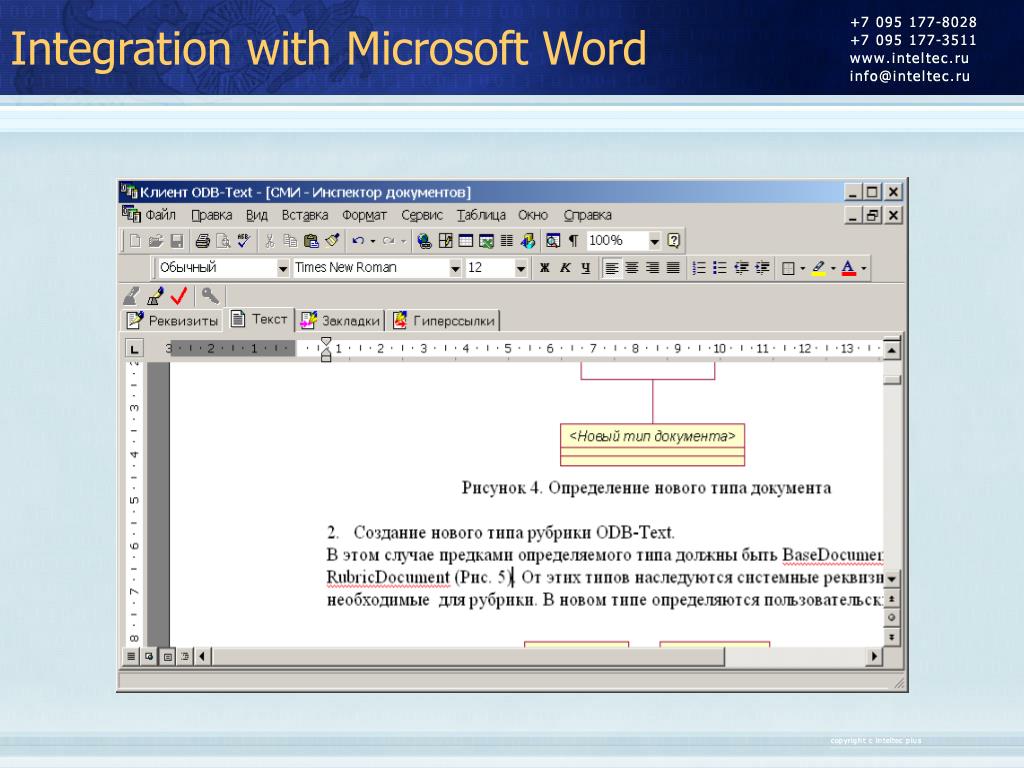Click the wrench settings icon

pyautogui.click(x=210, y=296)
